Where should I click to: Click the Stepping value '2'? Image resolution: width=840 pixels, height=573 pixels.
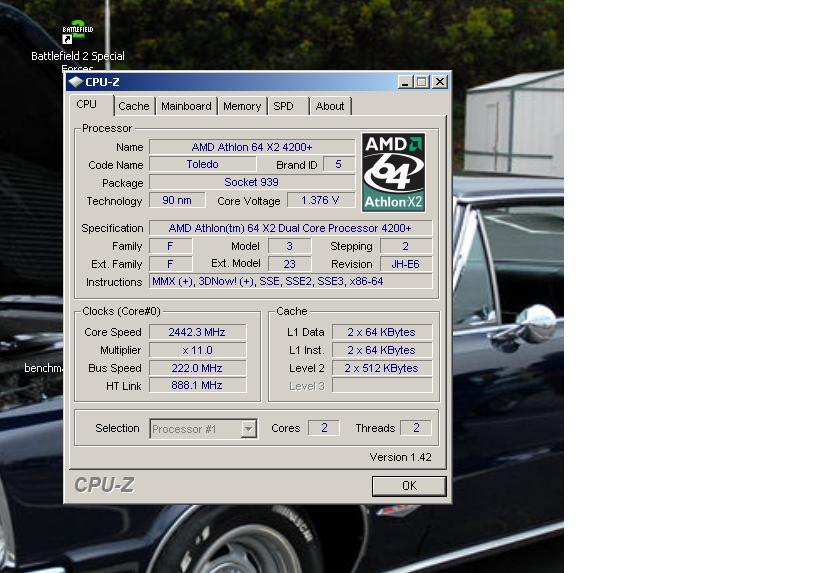pos(406,246)
